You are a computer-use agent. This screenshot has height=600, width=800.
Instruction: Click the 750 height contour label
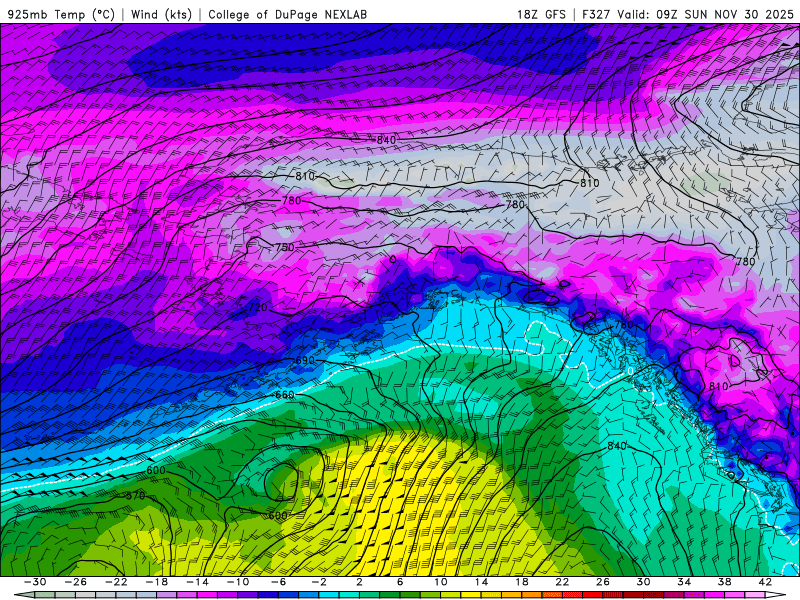285,247
